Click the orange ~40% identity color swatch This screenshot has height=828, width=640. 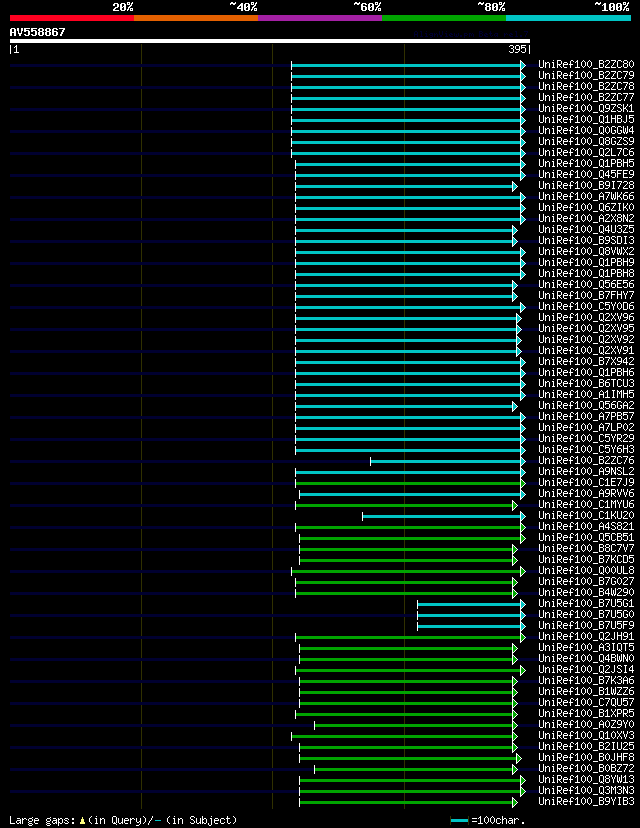point(196,18)
